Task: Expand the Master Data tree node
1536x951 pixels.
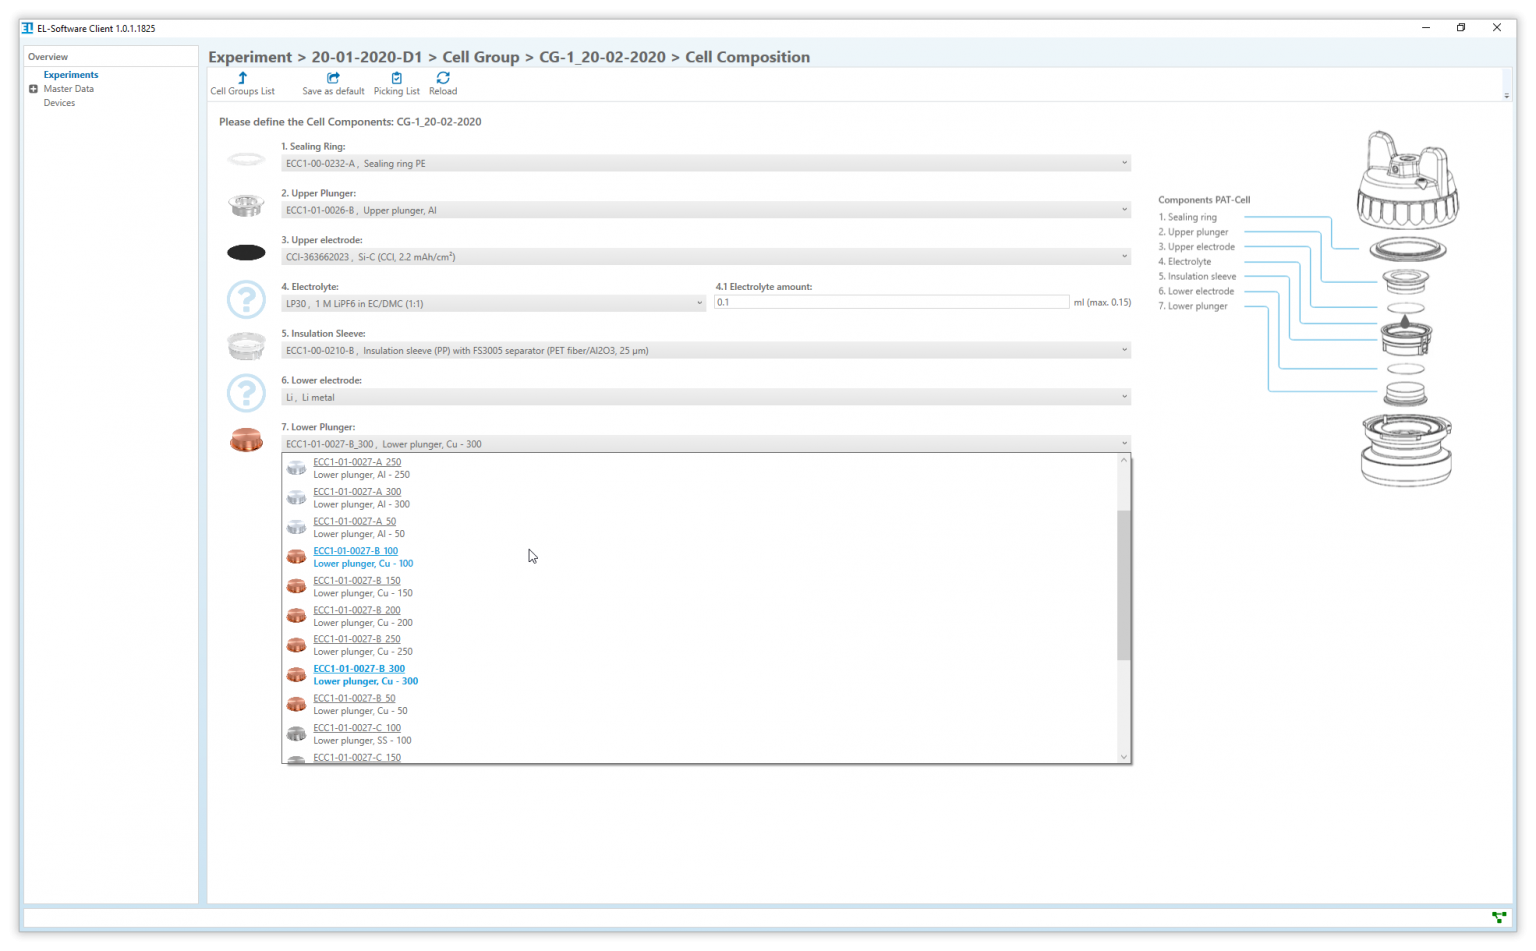Action: pos(33,89)
